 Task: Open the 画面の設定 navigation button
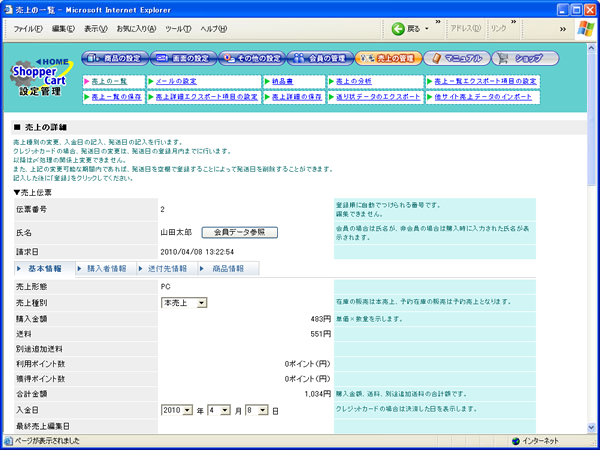click(183, 58)
